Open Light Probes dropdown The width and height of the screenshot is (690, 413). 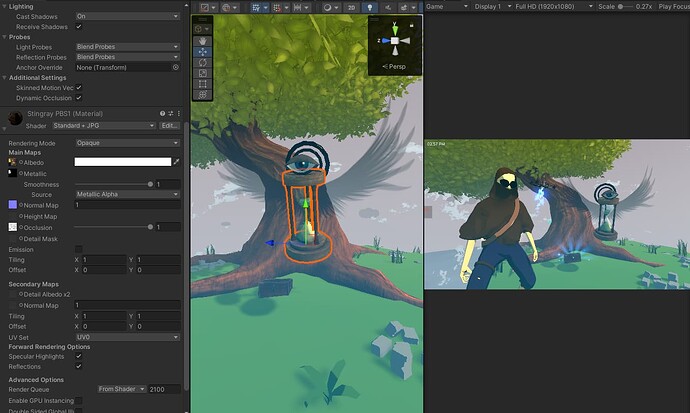click(x=127, y=47)
